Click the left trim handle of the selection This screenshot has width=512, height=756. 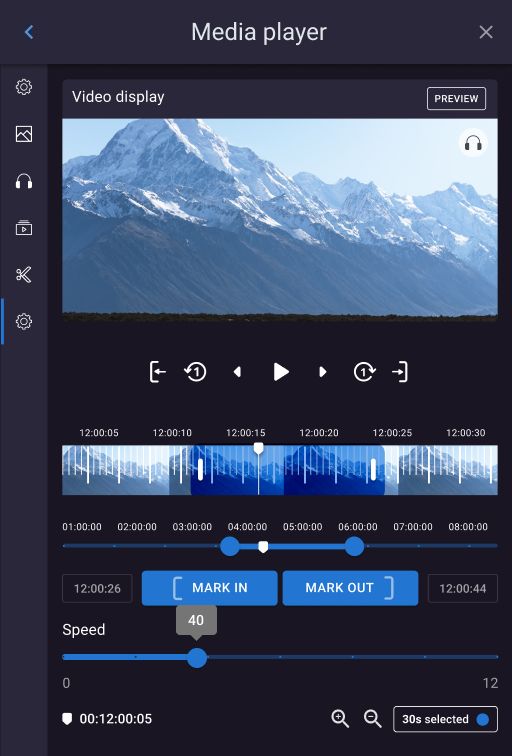pyautogui.click(x=201, y=469)
